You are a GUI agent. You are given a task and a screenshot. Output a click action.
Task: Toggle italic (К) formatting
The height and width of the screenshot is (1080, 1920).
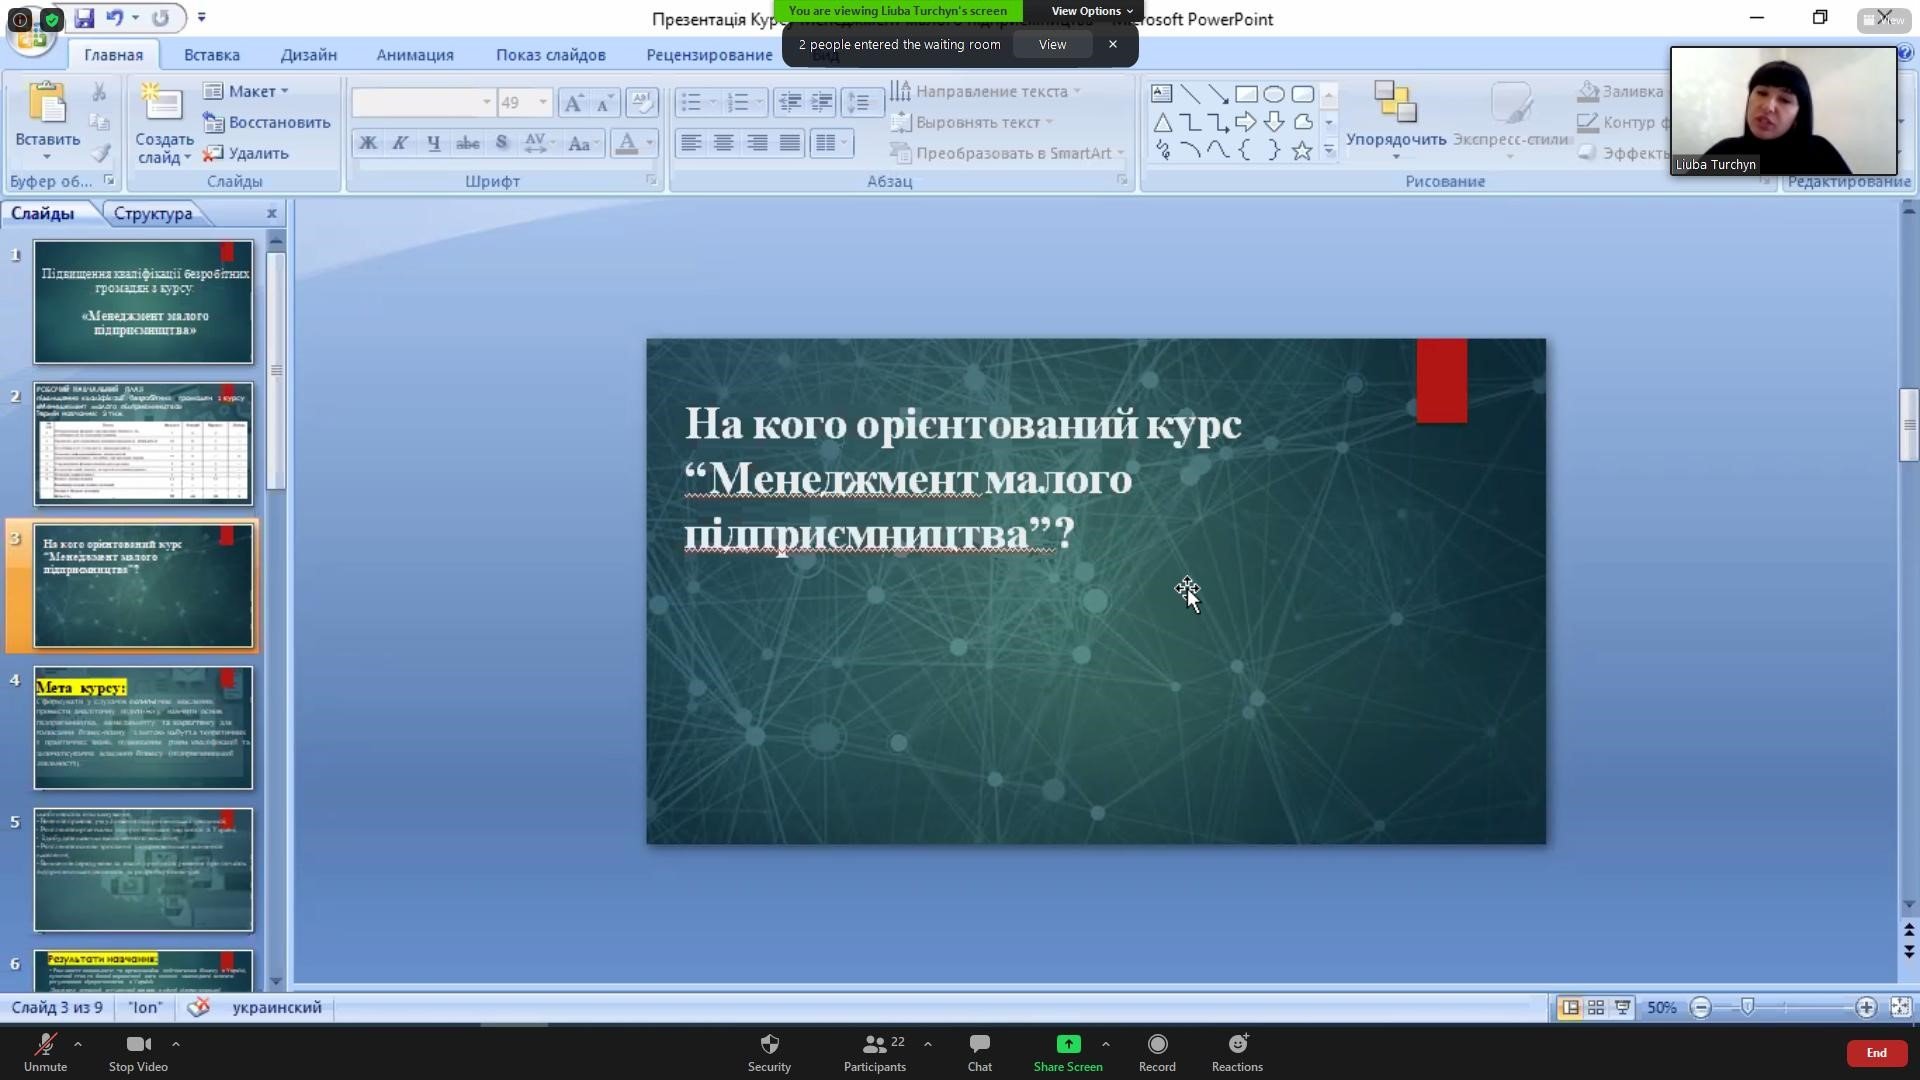click(x=400, y=143)
